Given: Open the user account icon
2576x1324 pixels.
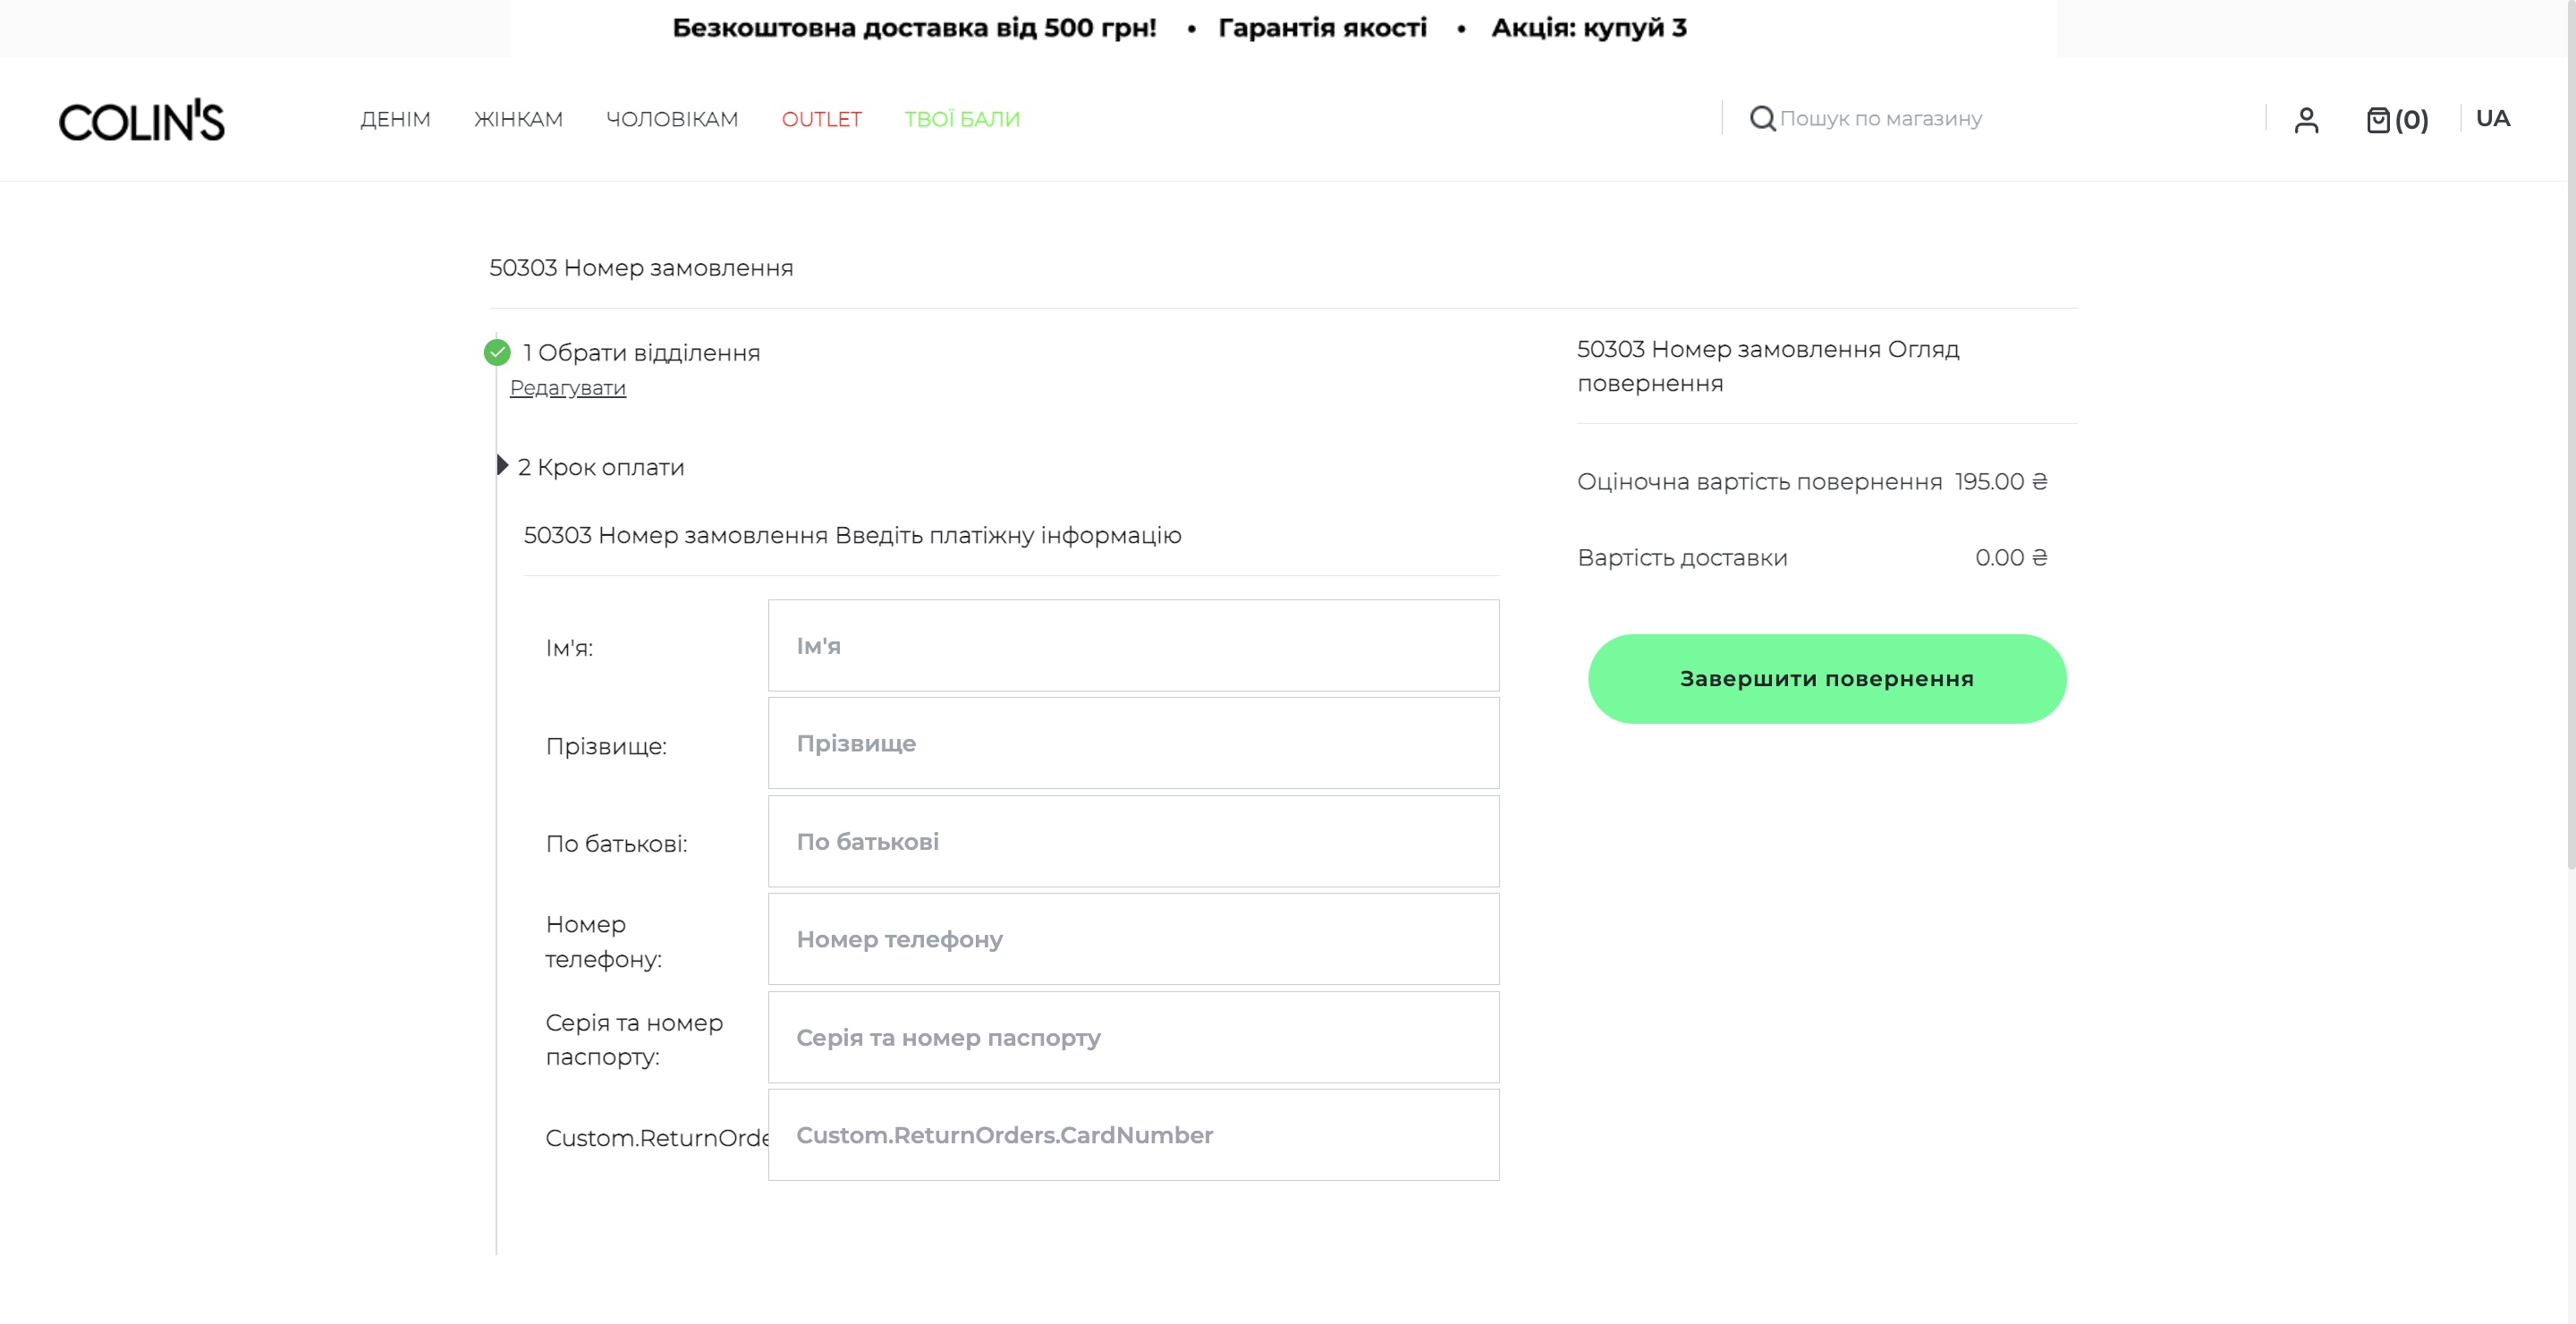Looking at the screenshot, I should click(2306, 120).
